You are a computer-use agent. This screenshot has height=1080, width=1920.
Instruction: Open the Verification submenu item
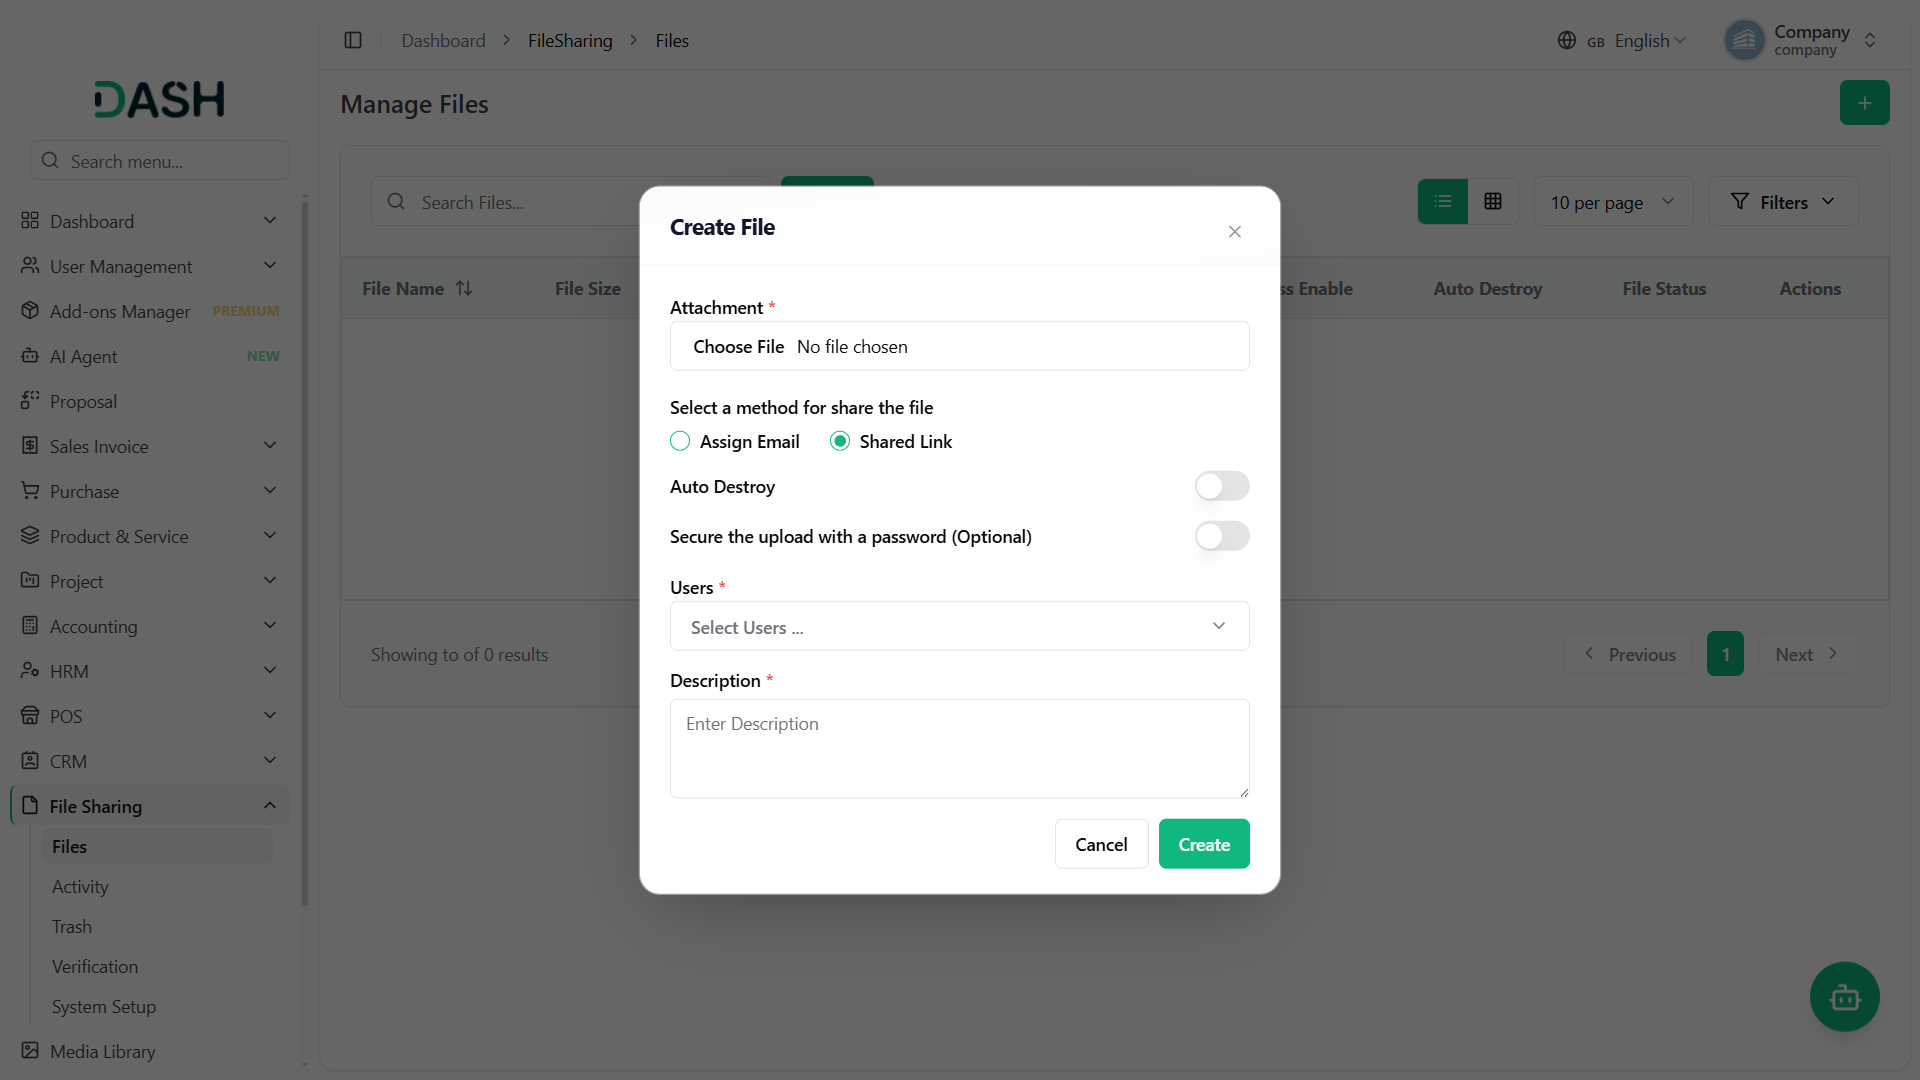tap(95, 966)
